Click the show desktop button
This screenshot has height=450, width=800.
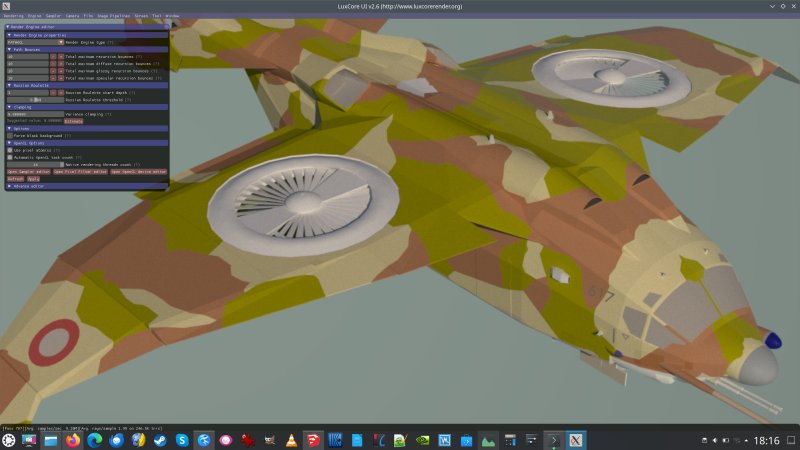coord(791,440)
